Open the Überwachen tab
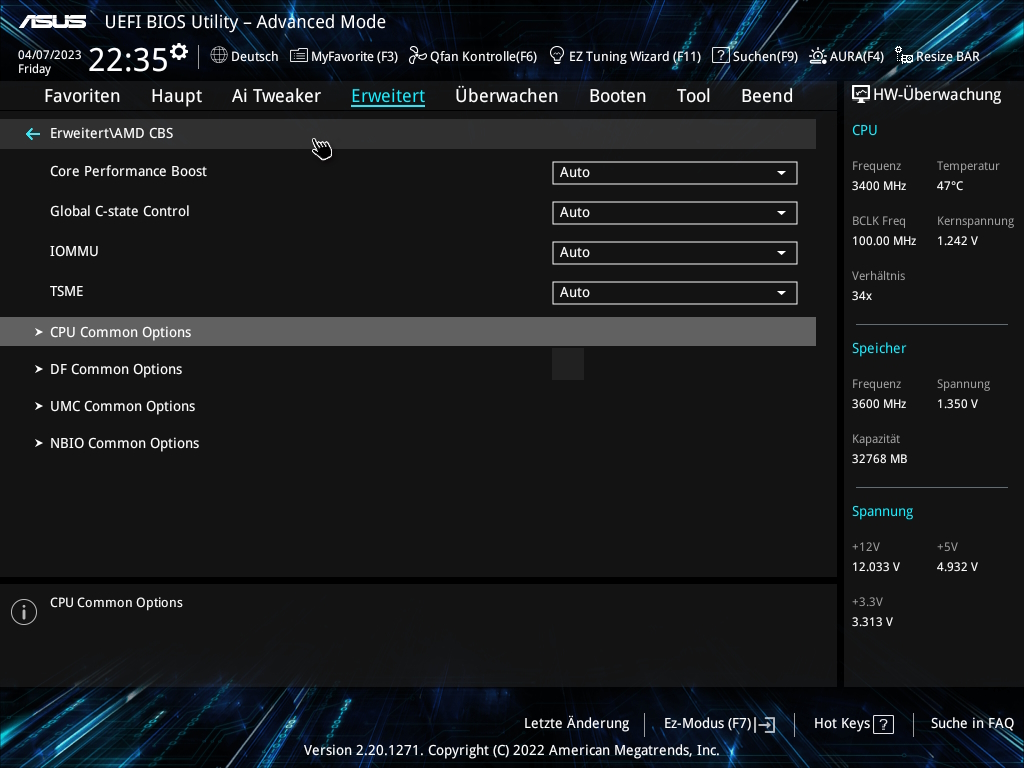Image resolution: width=1024 pixels, height=768 pixels. click(507, 96)
